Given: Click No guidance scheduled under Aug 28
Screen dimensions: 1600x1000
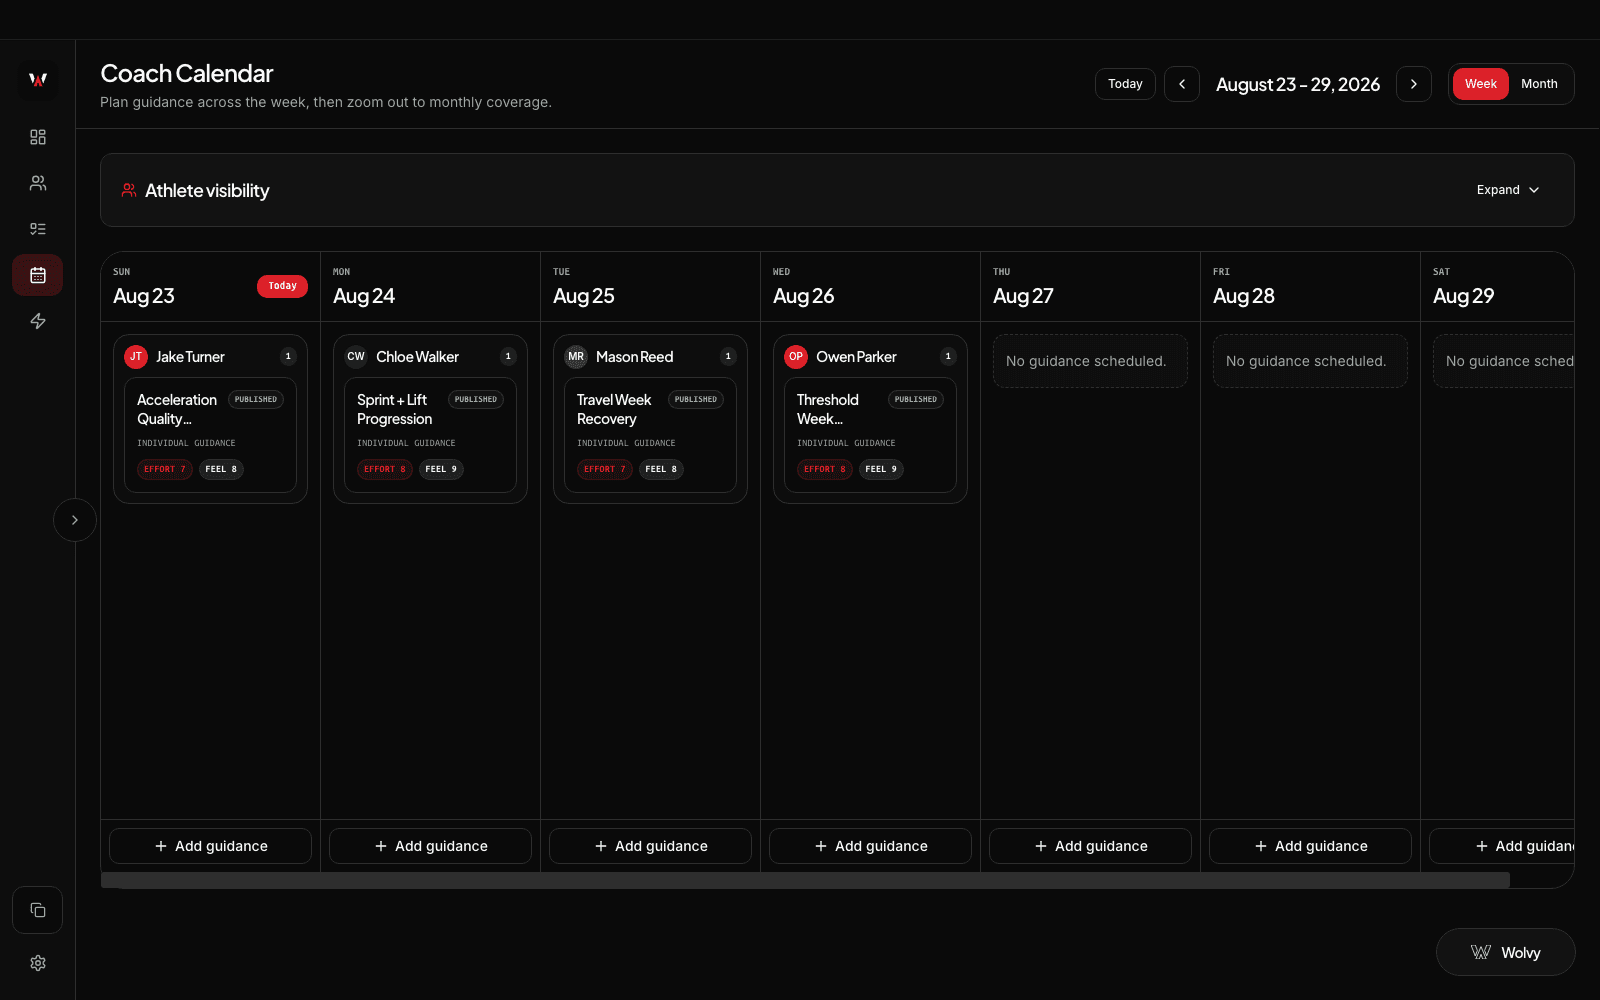Looking at the screenshot, I should click(1310, 361).
